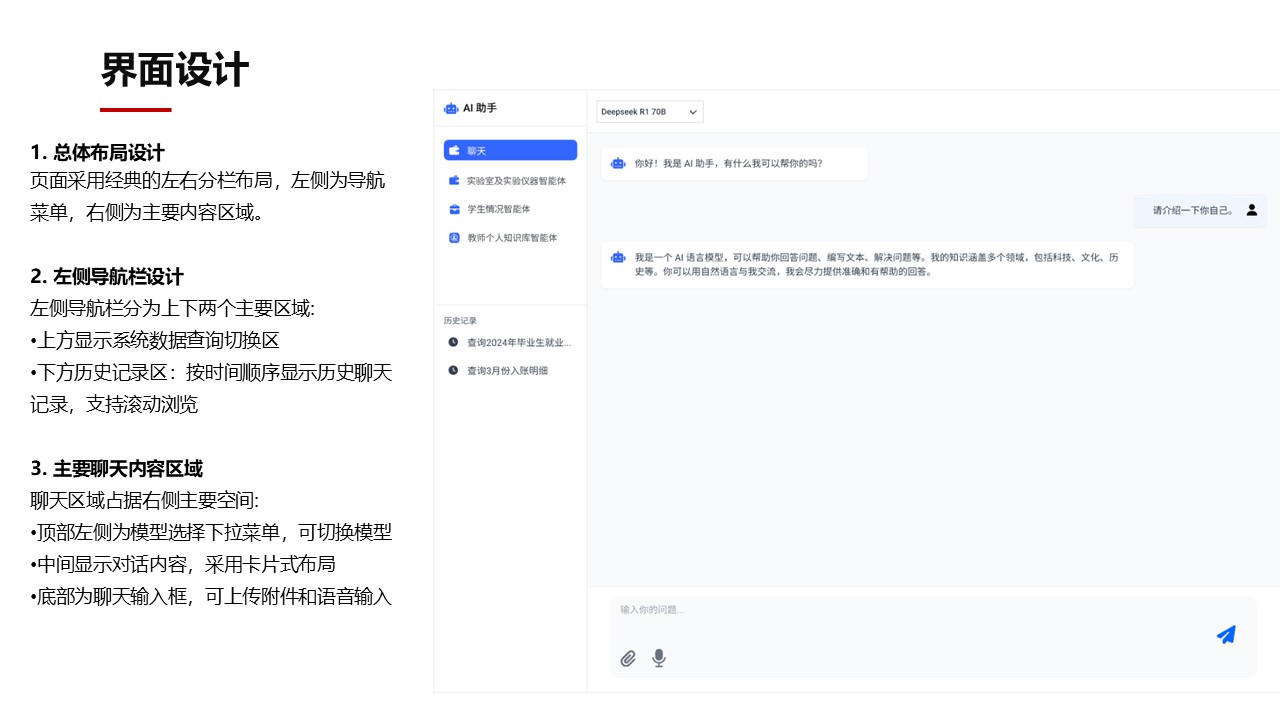This screenshot has height=720, width=1280.
Task: Open 教师个人知识库智能体 menu item
Action: (512, 238)
